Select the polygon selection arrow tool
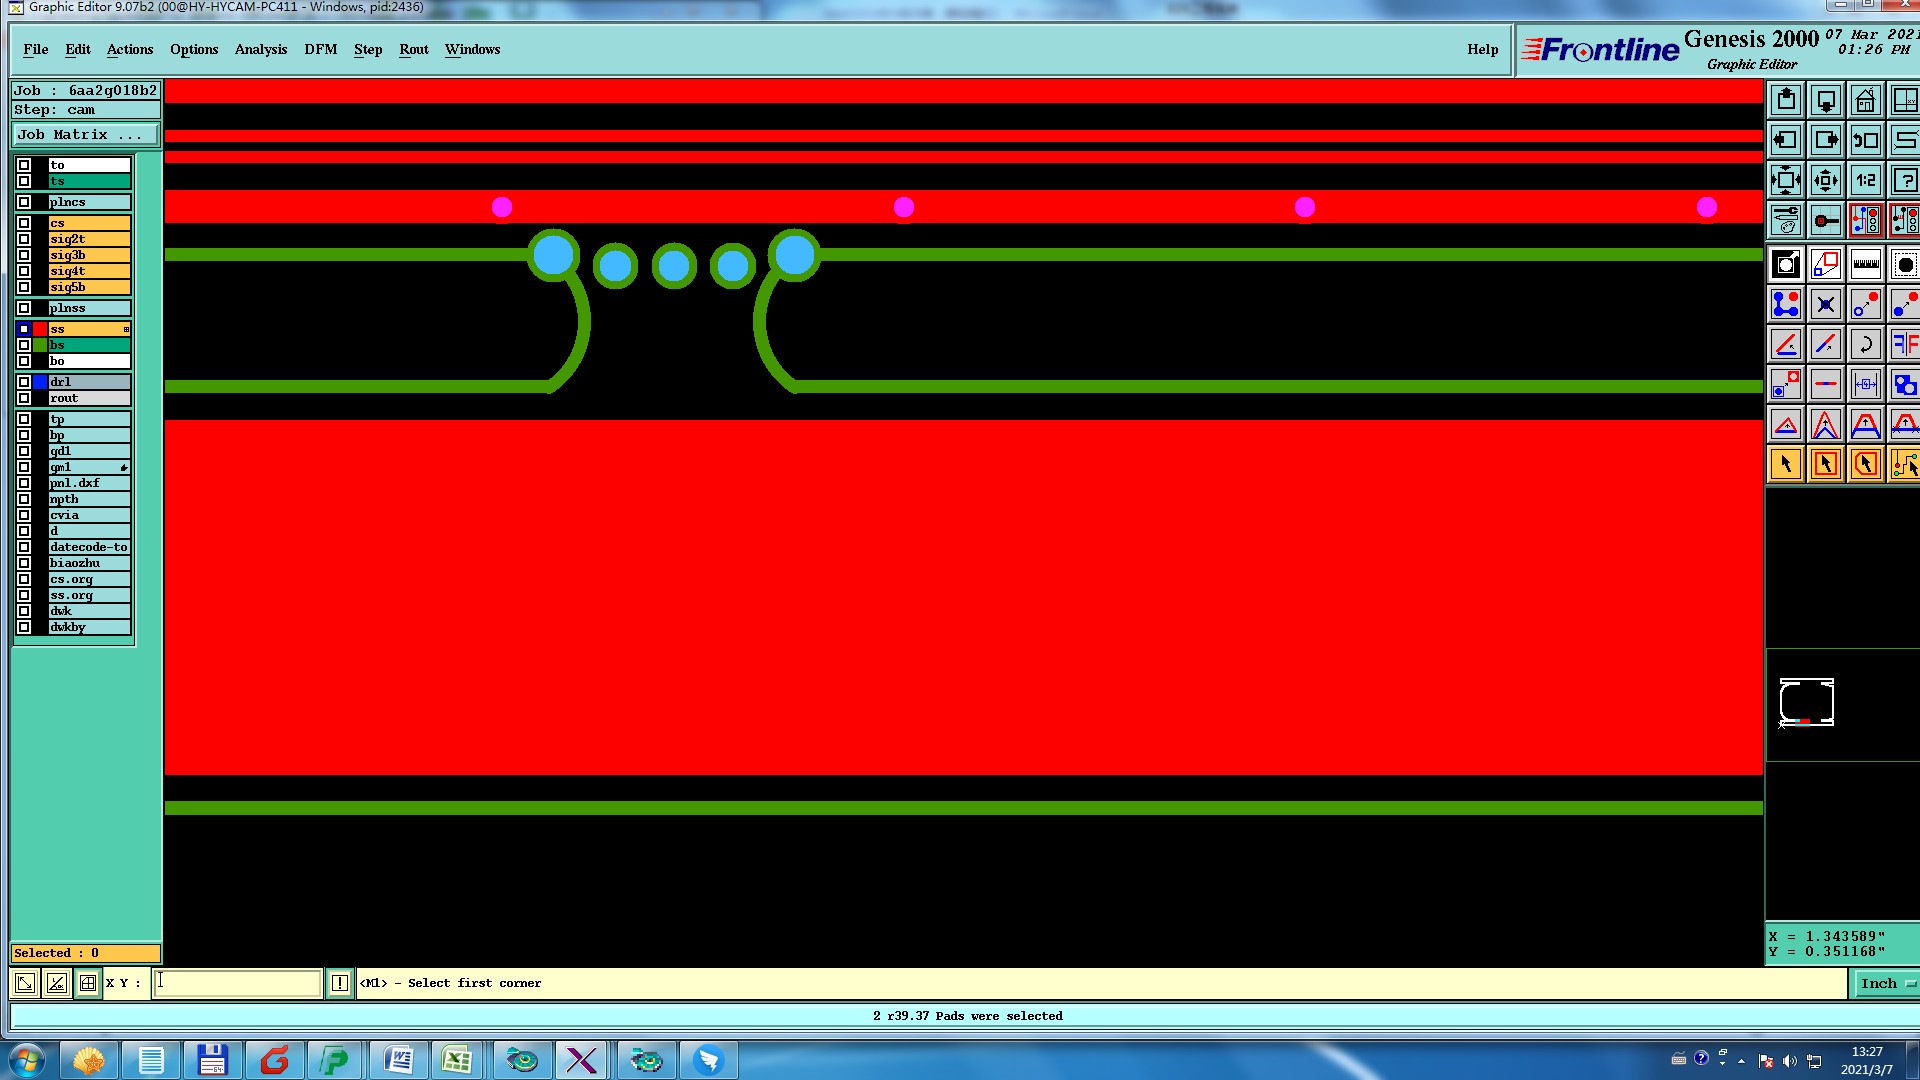Image resolution: width=1920 pixels, height=1080 pixels. point(1866,464)
